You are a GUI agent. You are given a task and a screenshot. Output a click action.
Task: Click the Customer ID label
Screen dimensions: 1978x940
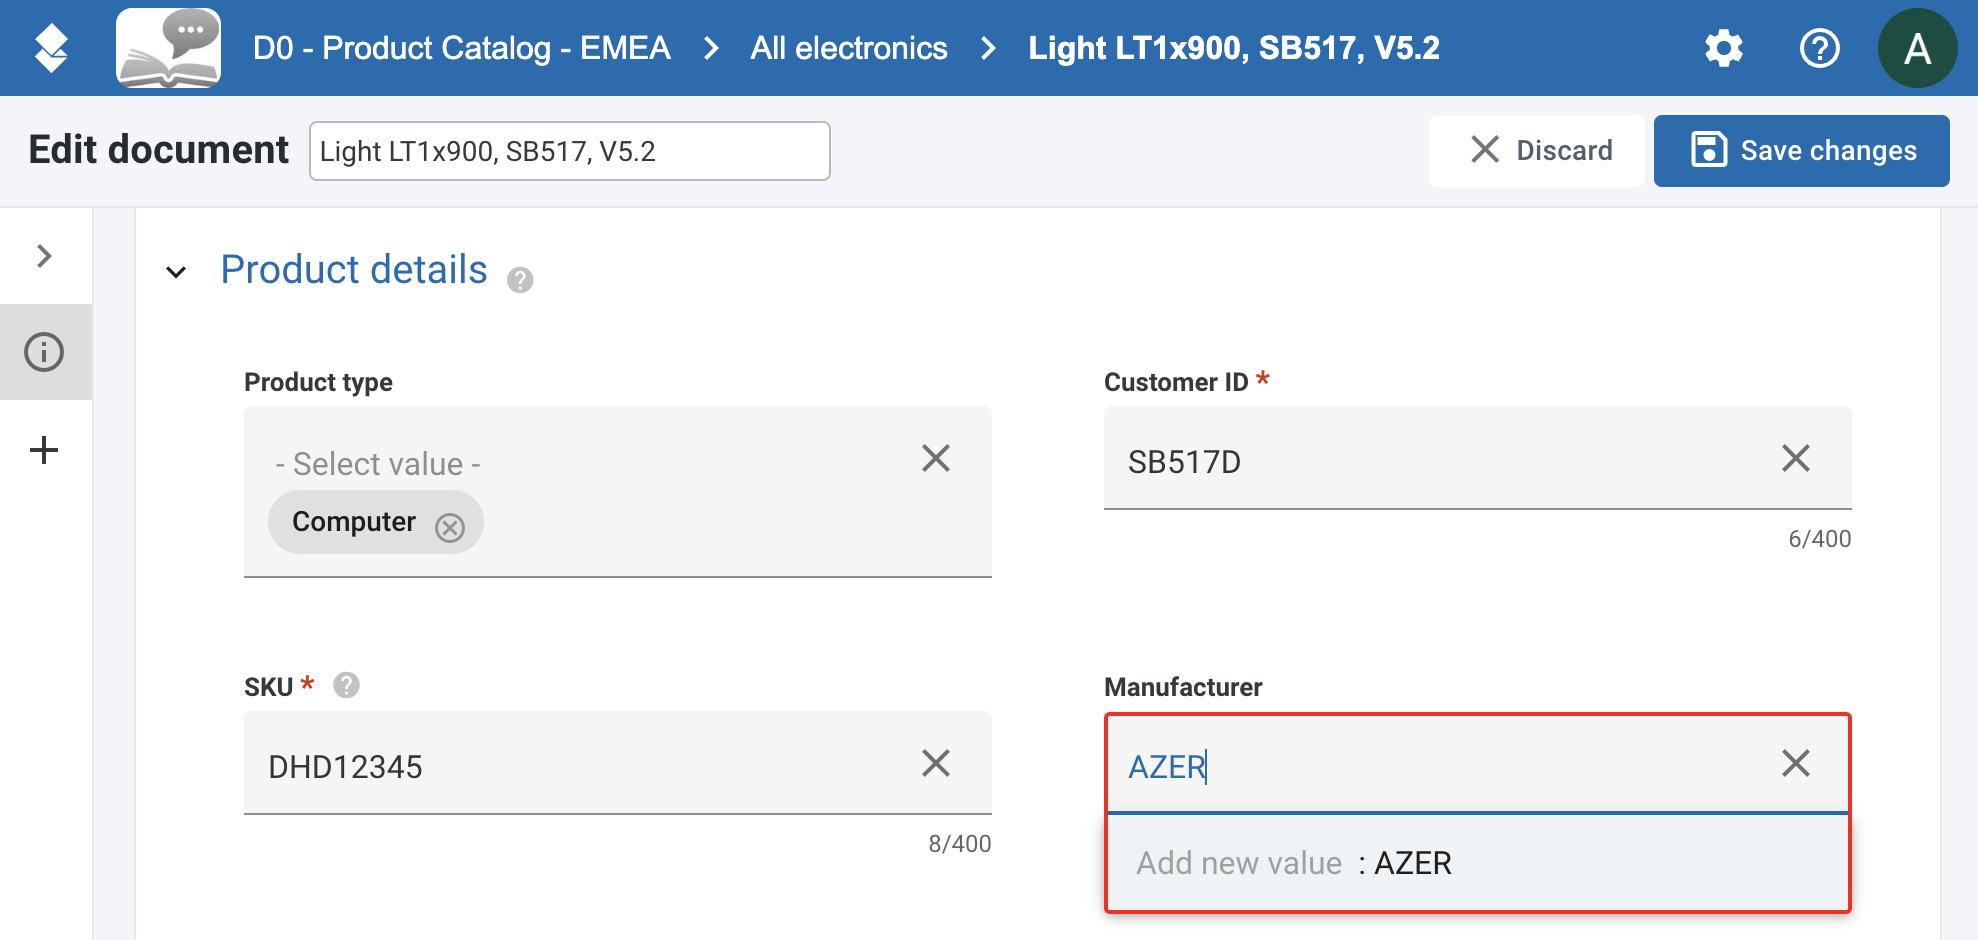(x=1176, y=382)
